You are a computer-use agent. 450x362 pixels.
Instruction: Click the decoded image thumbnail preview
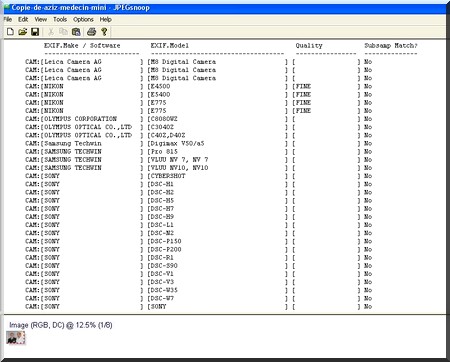tap(16, 338)
